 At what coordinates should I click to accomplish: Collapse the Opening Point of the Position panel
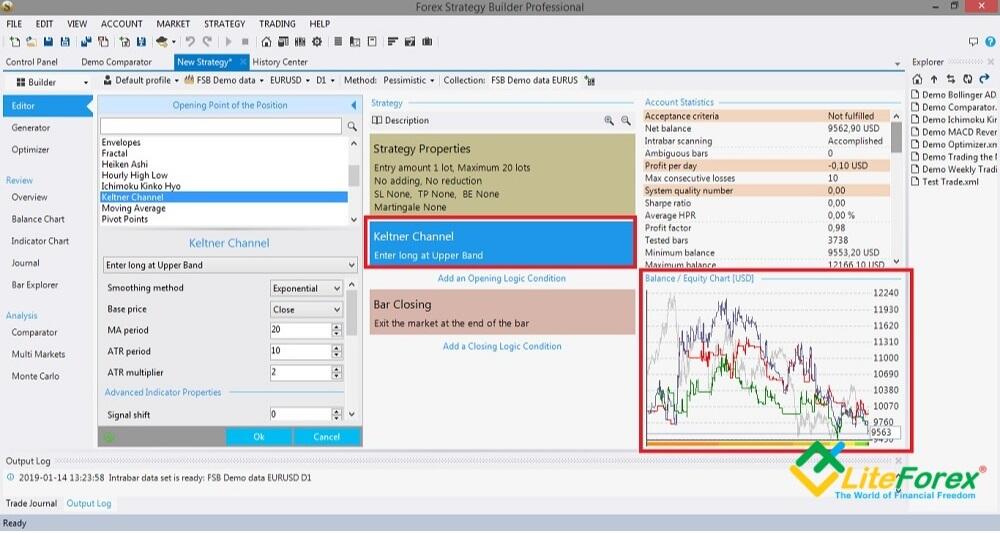pyautogui.click(x=354, y=105)
